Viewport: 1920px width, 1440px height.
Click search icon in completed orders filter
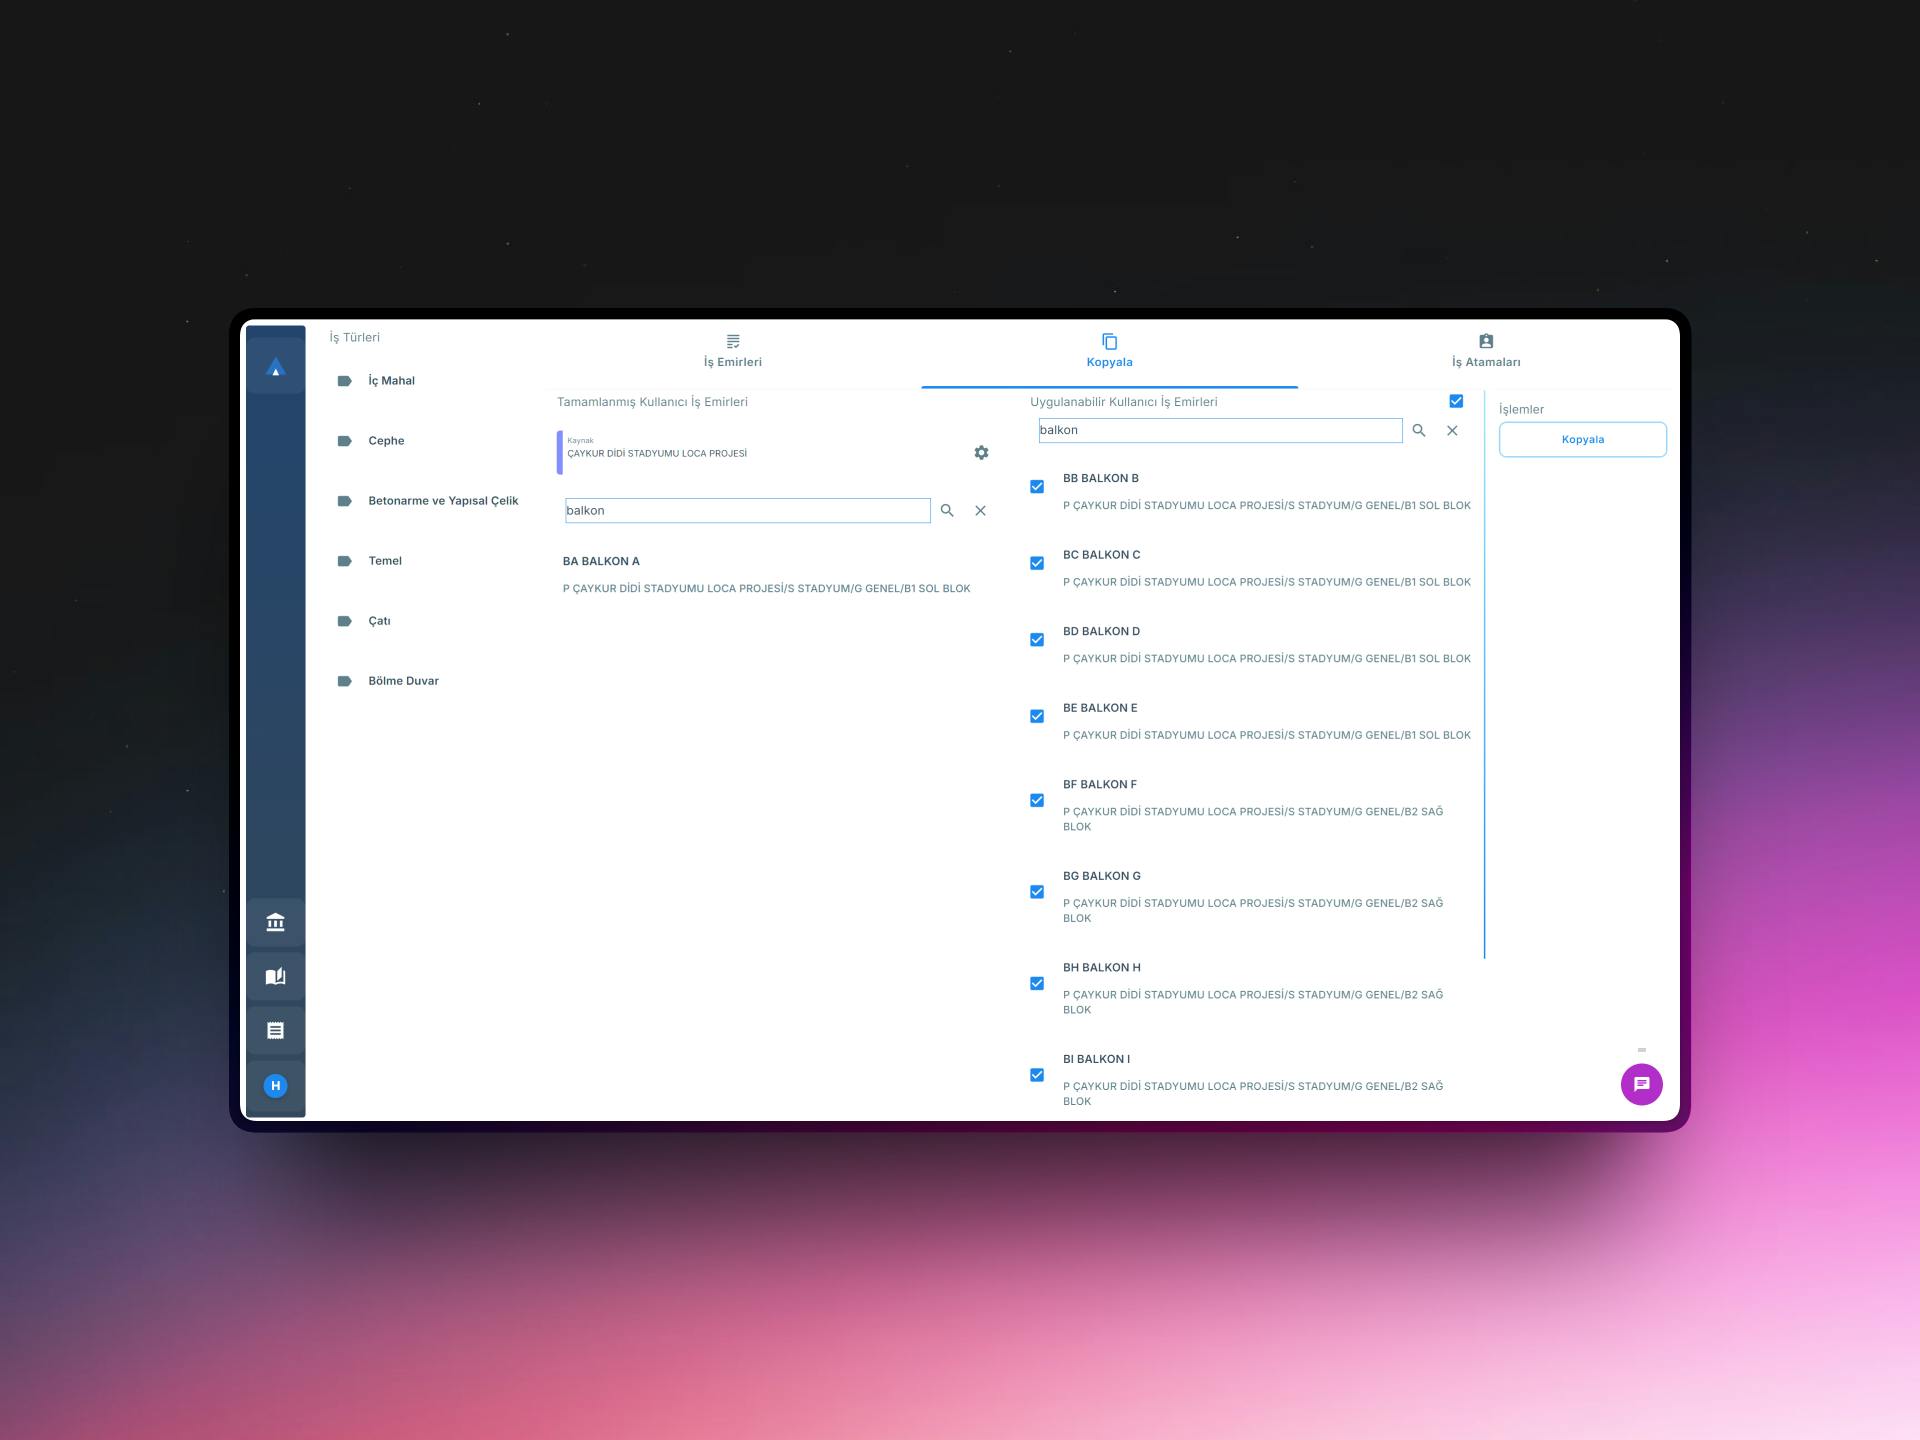[947, 511]
